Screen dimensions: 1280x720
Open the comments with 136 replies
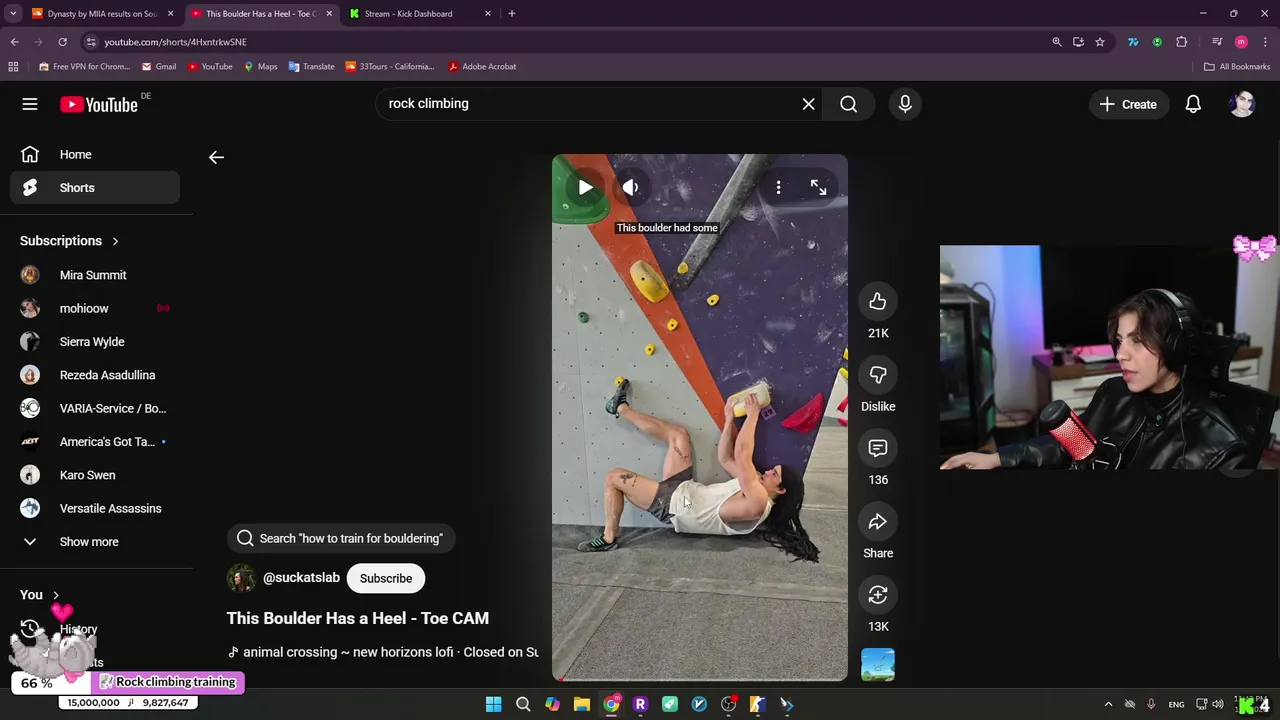(878, 448)
